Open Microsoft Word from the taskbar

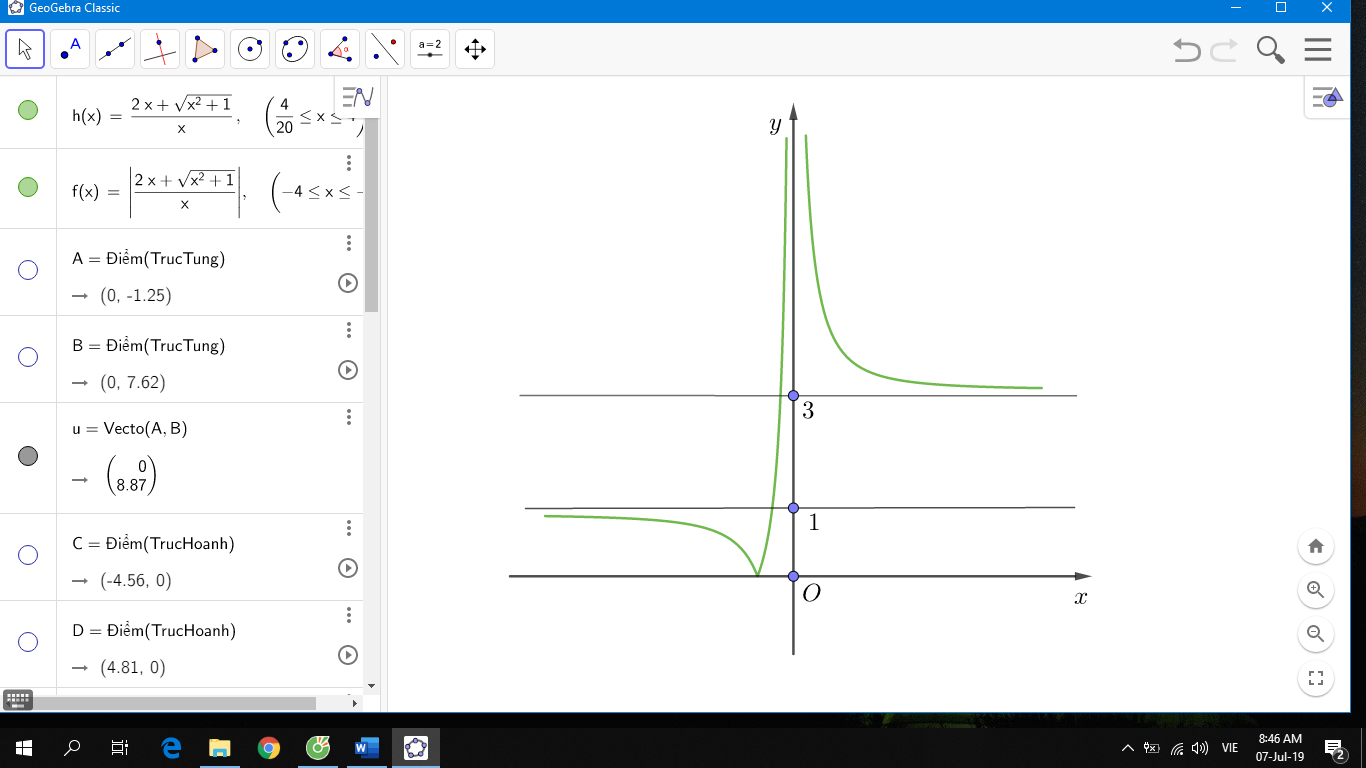(366, 747)
